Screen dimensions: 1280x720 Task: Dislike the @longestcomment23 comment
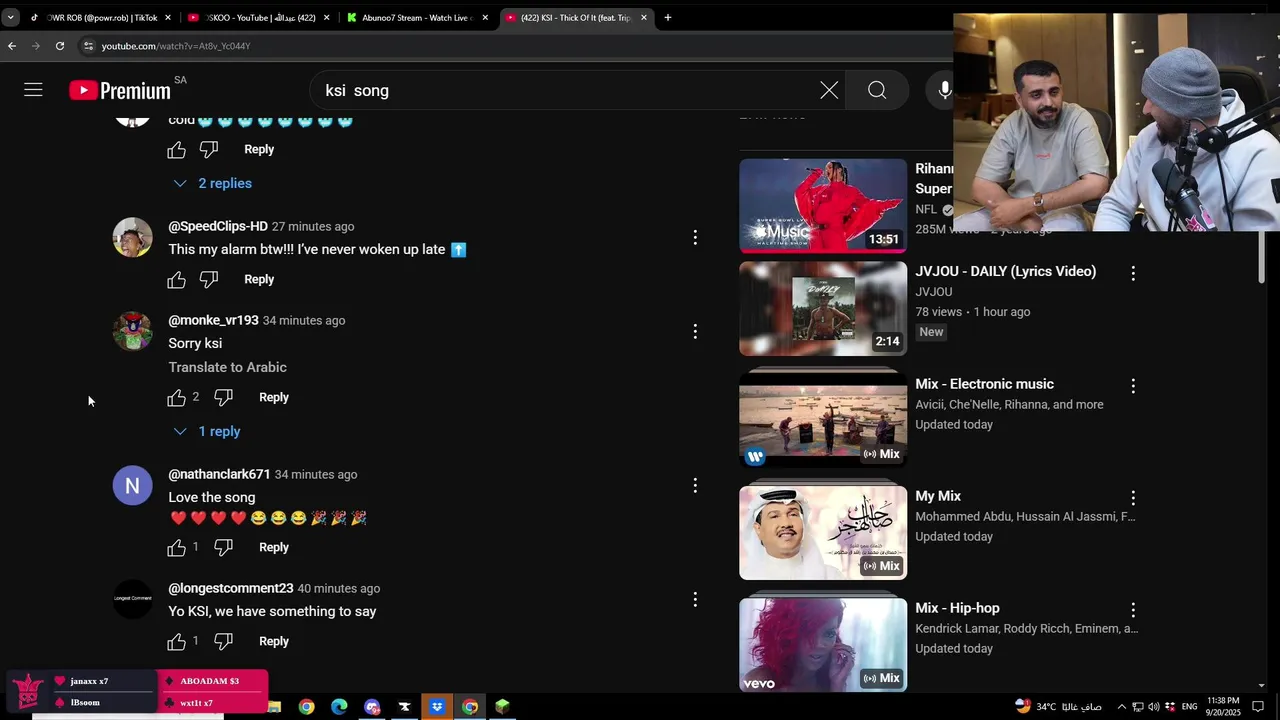coord(223,642)
